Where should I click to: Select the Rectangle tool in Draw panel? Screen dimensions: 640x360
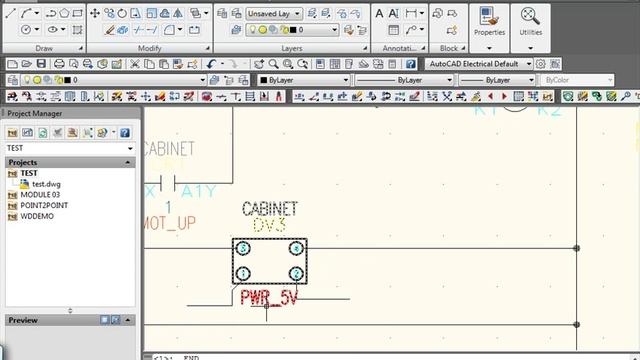click(x=77, y=13)
